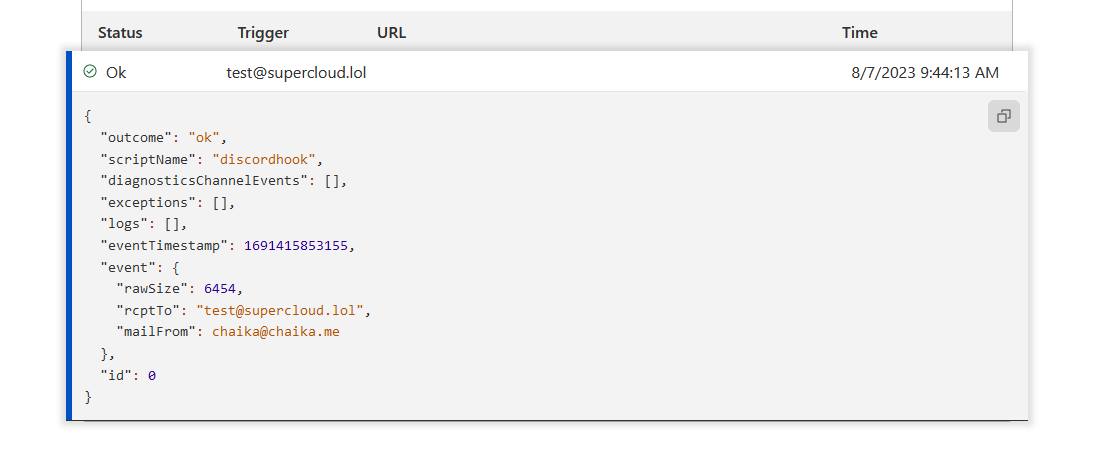This screenshot has height=458, width=1107.
Task: Click the copy JSON icon button
Action: (1003, 116)
